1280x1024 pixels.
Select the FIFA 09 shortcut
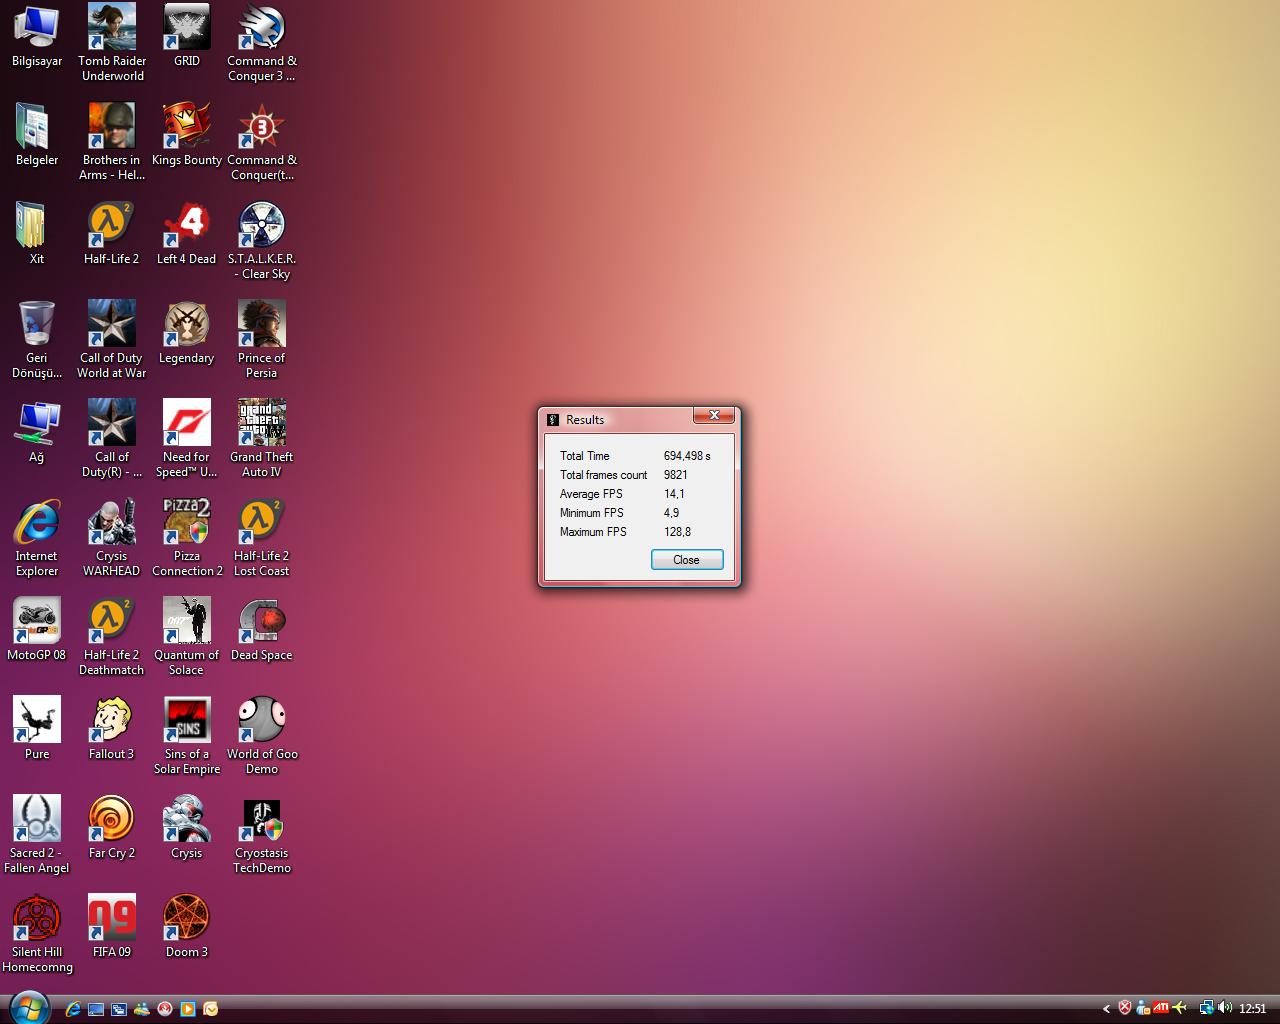click(112, 927)
